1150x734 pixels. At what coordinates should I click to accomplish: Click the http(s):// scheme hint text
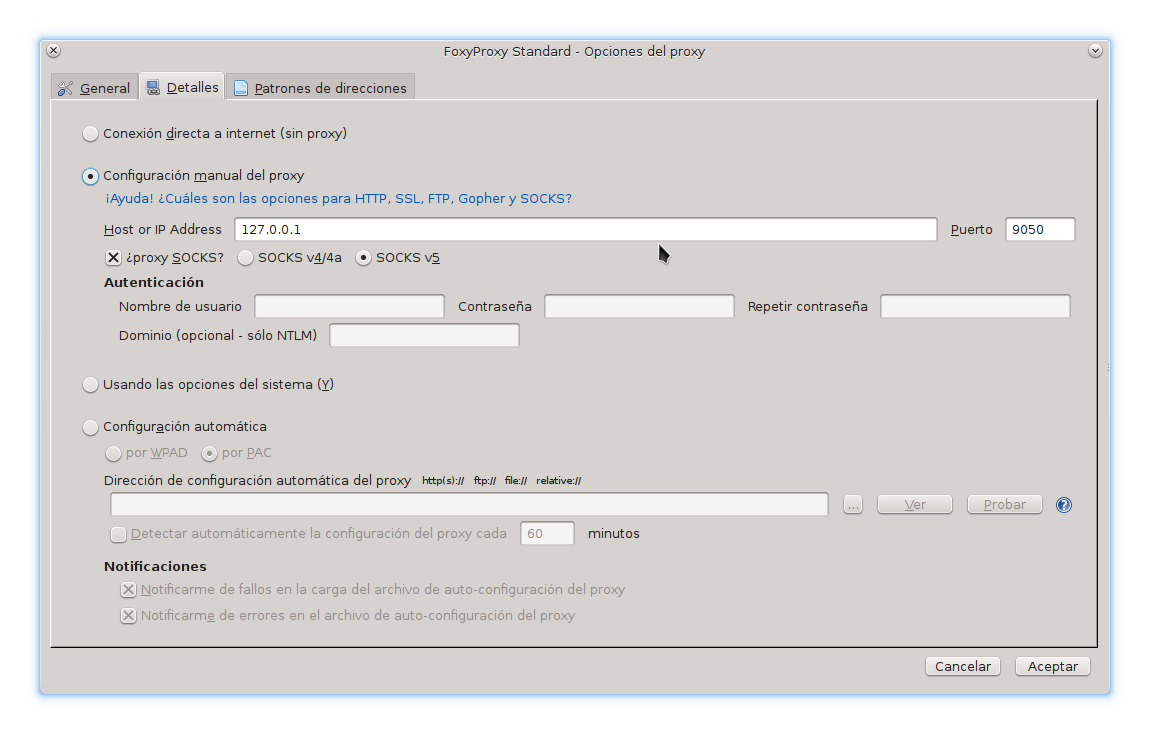[443, 481]
